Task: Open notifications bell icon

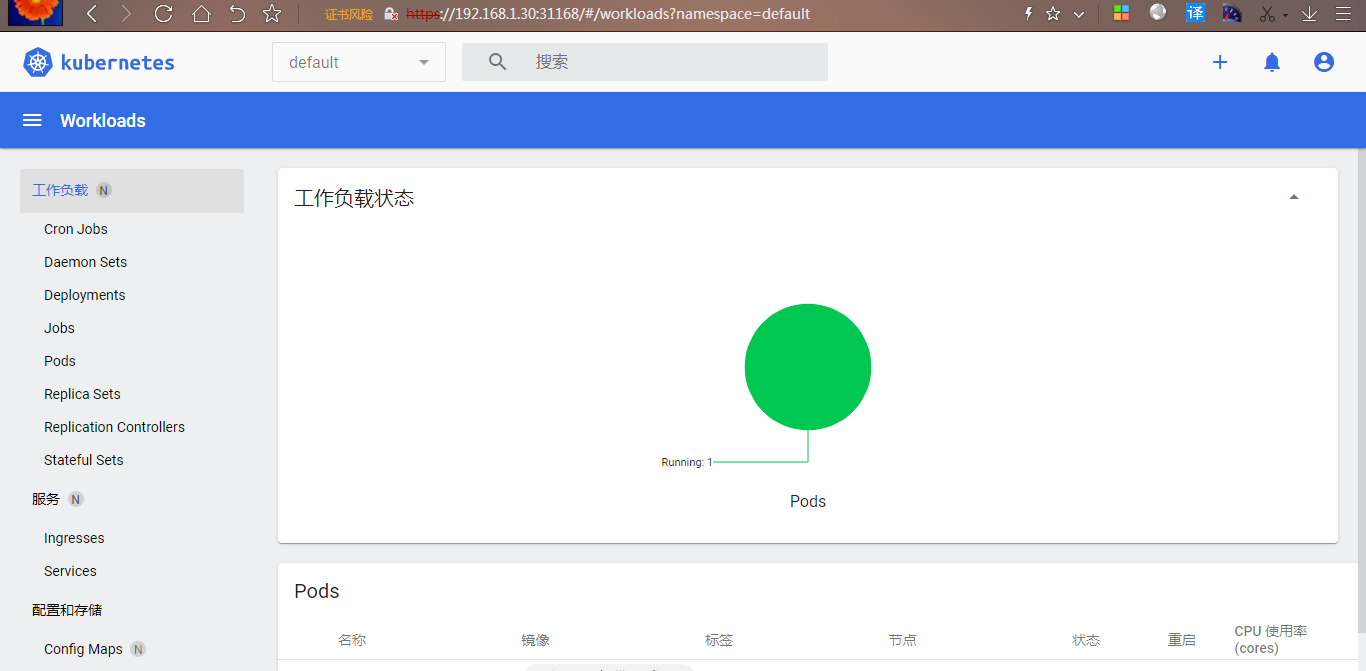Action: click(1272, 62)
